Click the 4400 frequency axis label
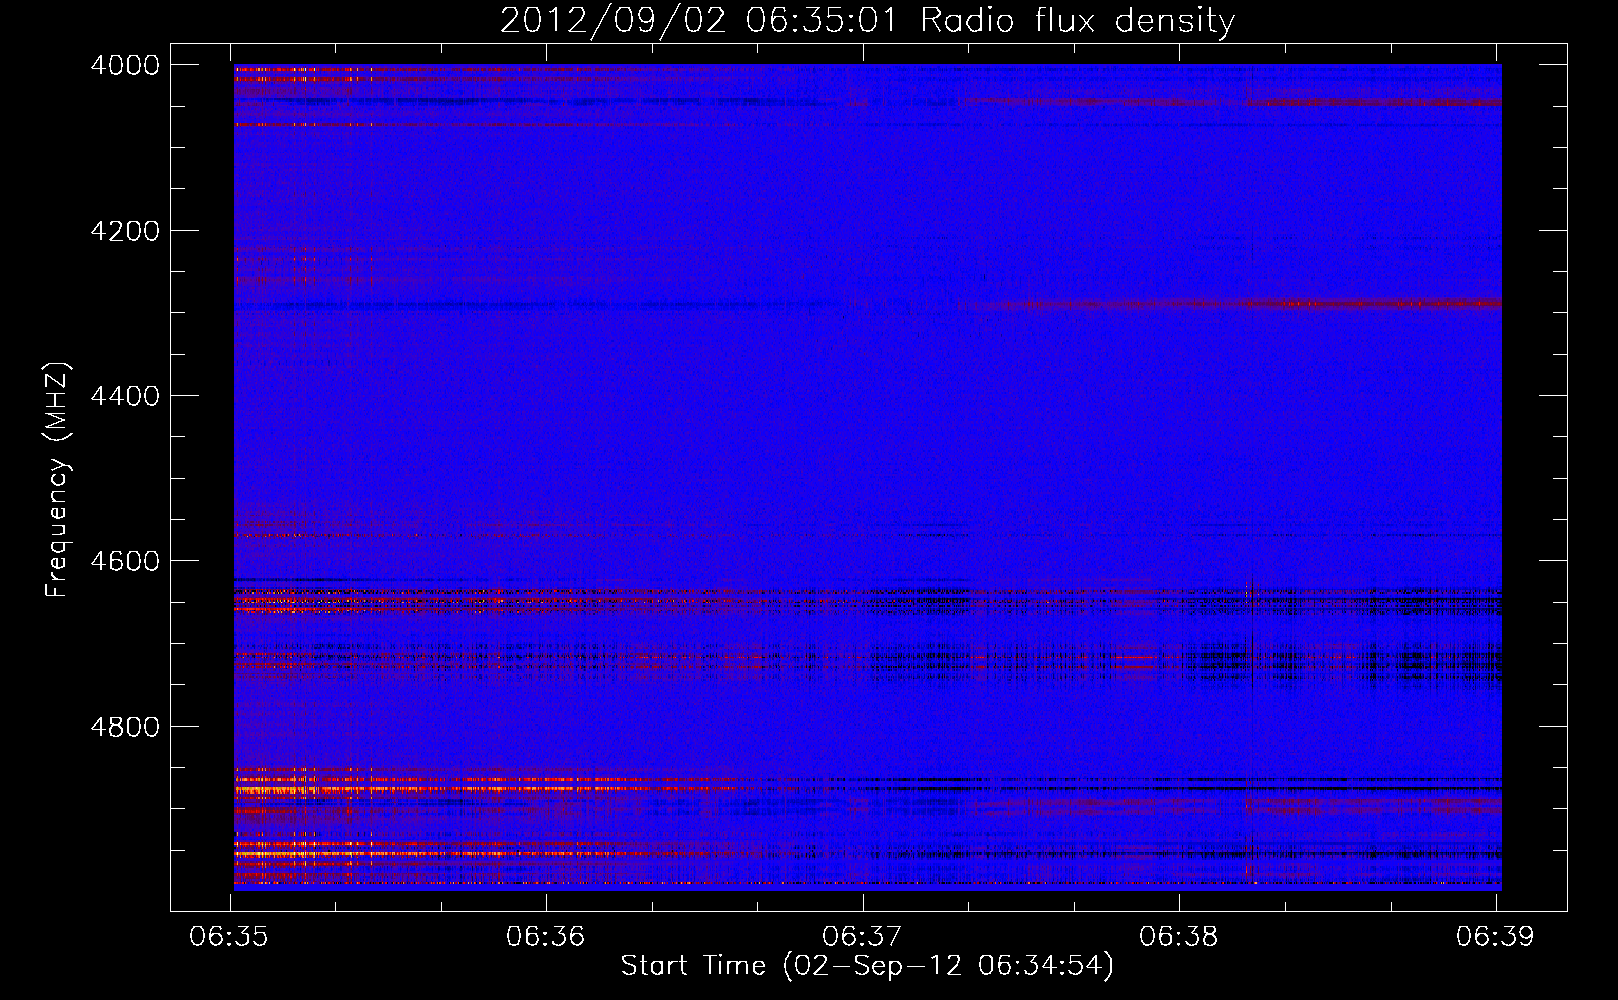Screen dimensions: 1618x1000 click(x=125, y=396)
